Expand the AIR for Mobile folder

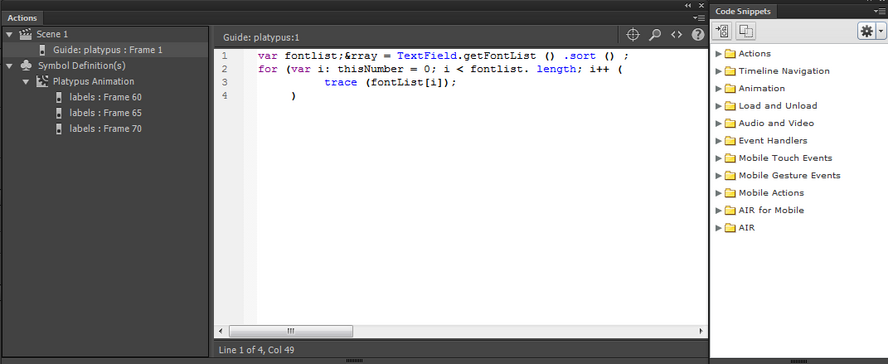(x=719, y=211)
